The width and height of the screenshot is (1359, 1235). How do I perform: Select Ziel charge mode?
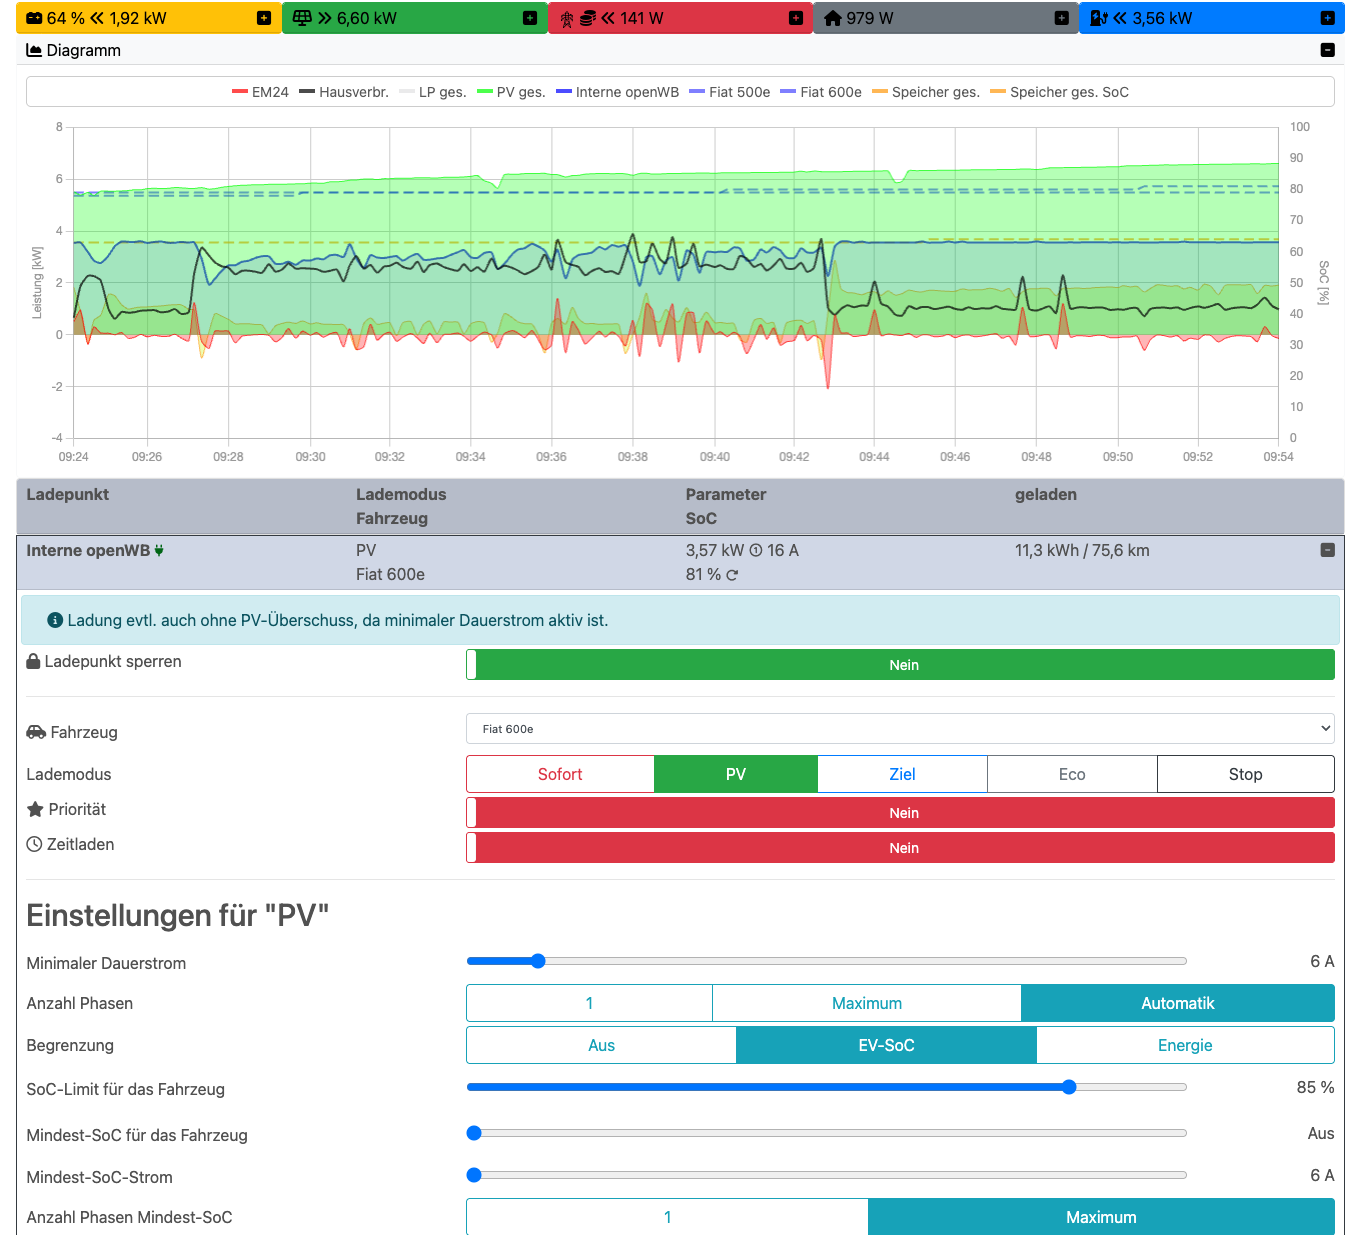coord(902,774)
